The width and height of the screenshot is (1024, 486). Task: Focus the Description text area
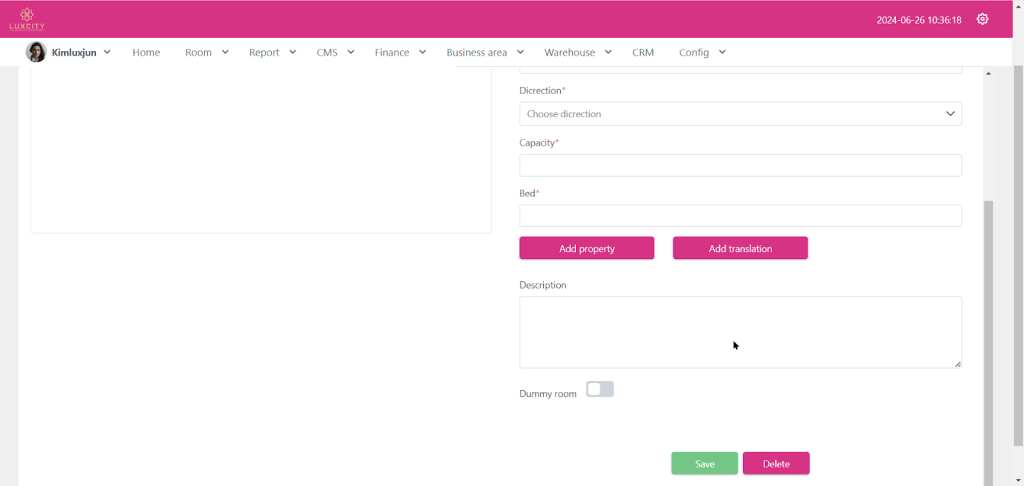pos(740,332)
